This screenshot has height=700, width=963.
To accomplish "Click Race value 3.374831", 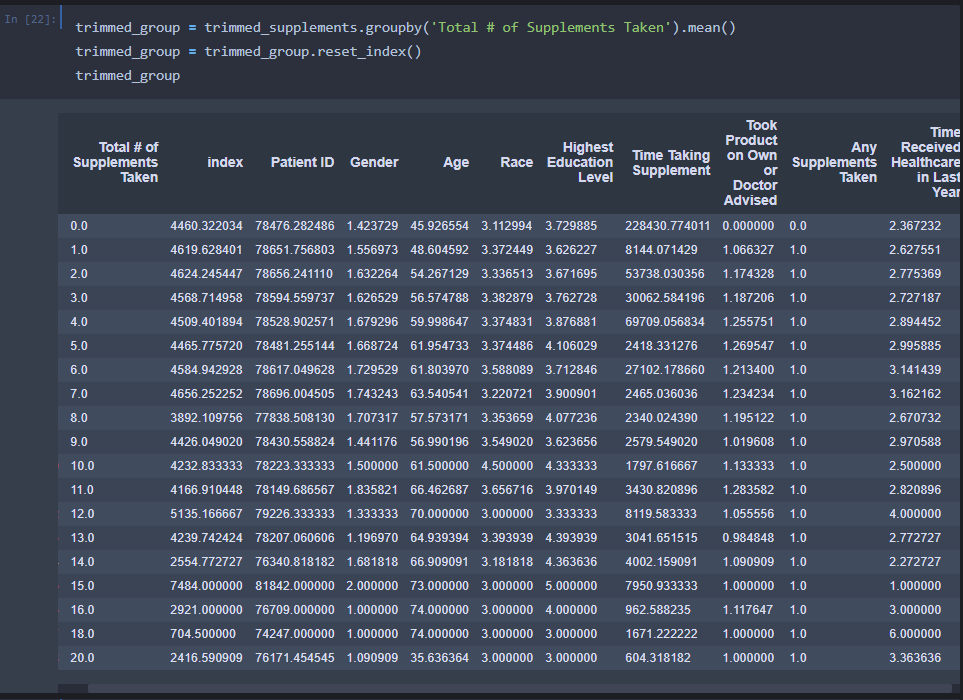I will coord(507,322).
